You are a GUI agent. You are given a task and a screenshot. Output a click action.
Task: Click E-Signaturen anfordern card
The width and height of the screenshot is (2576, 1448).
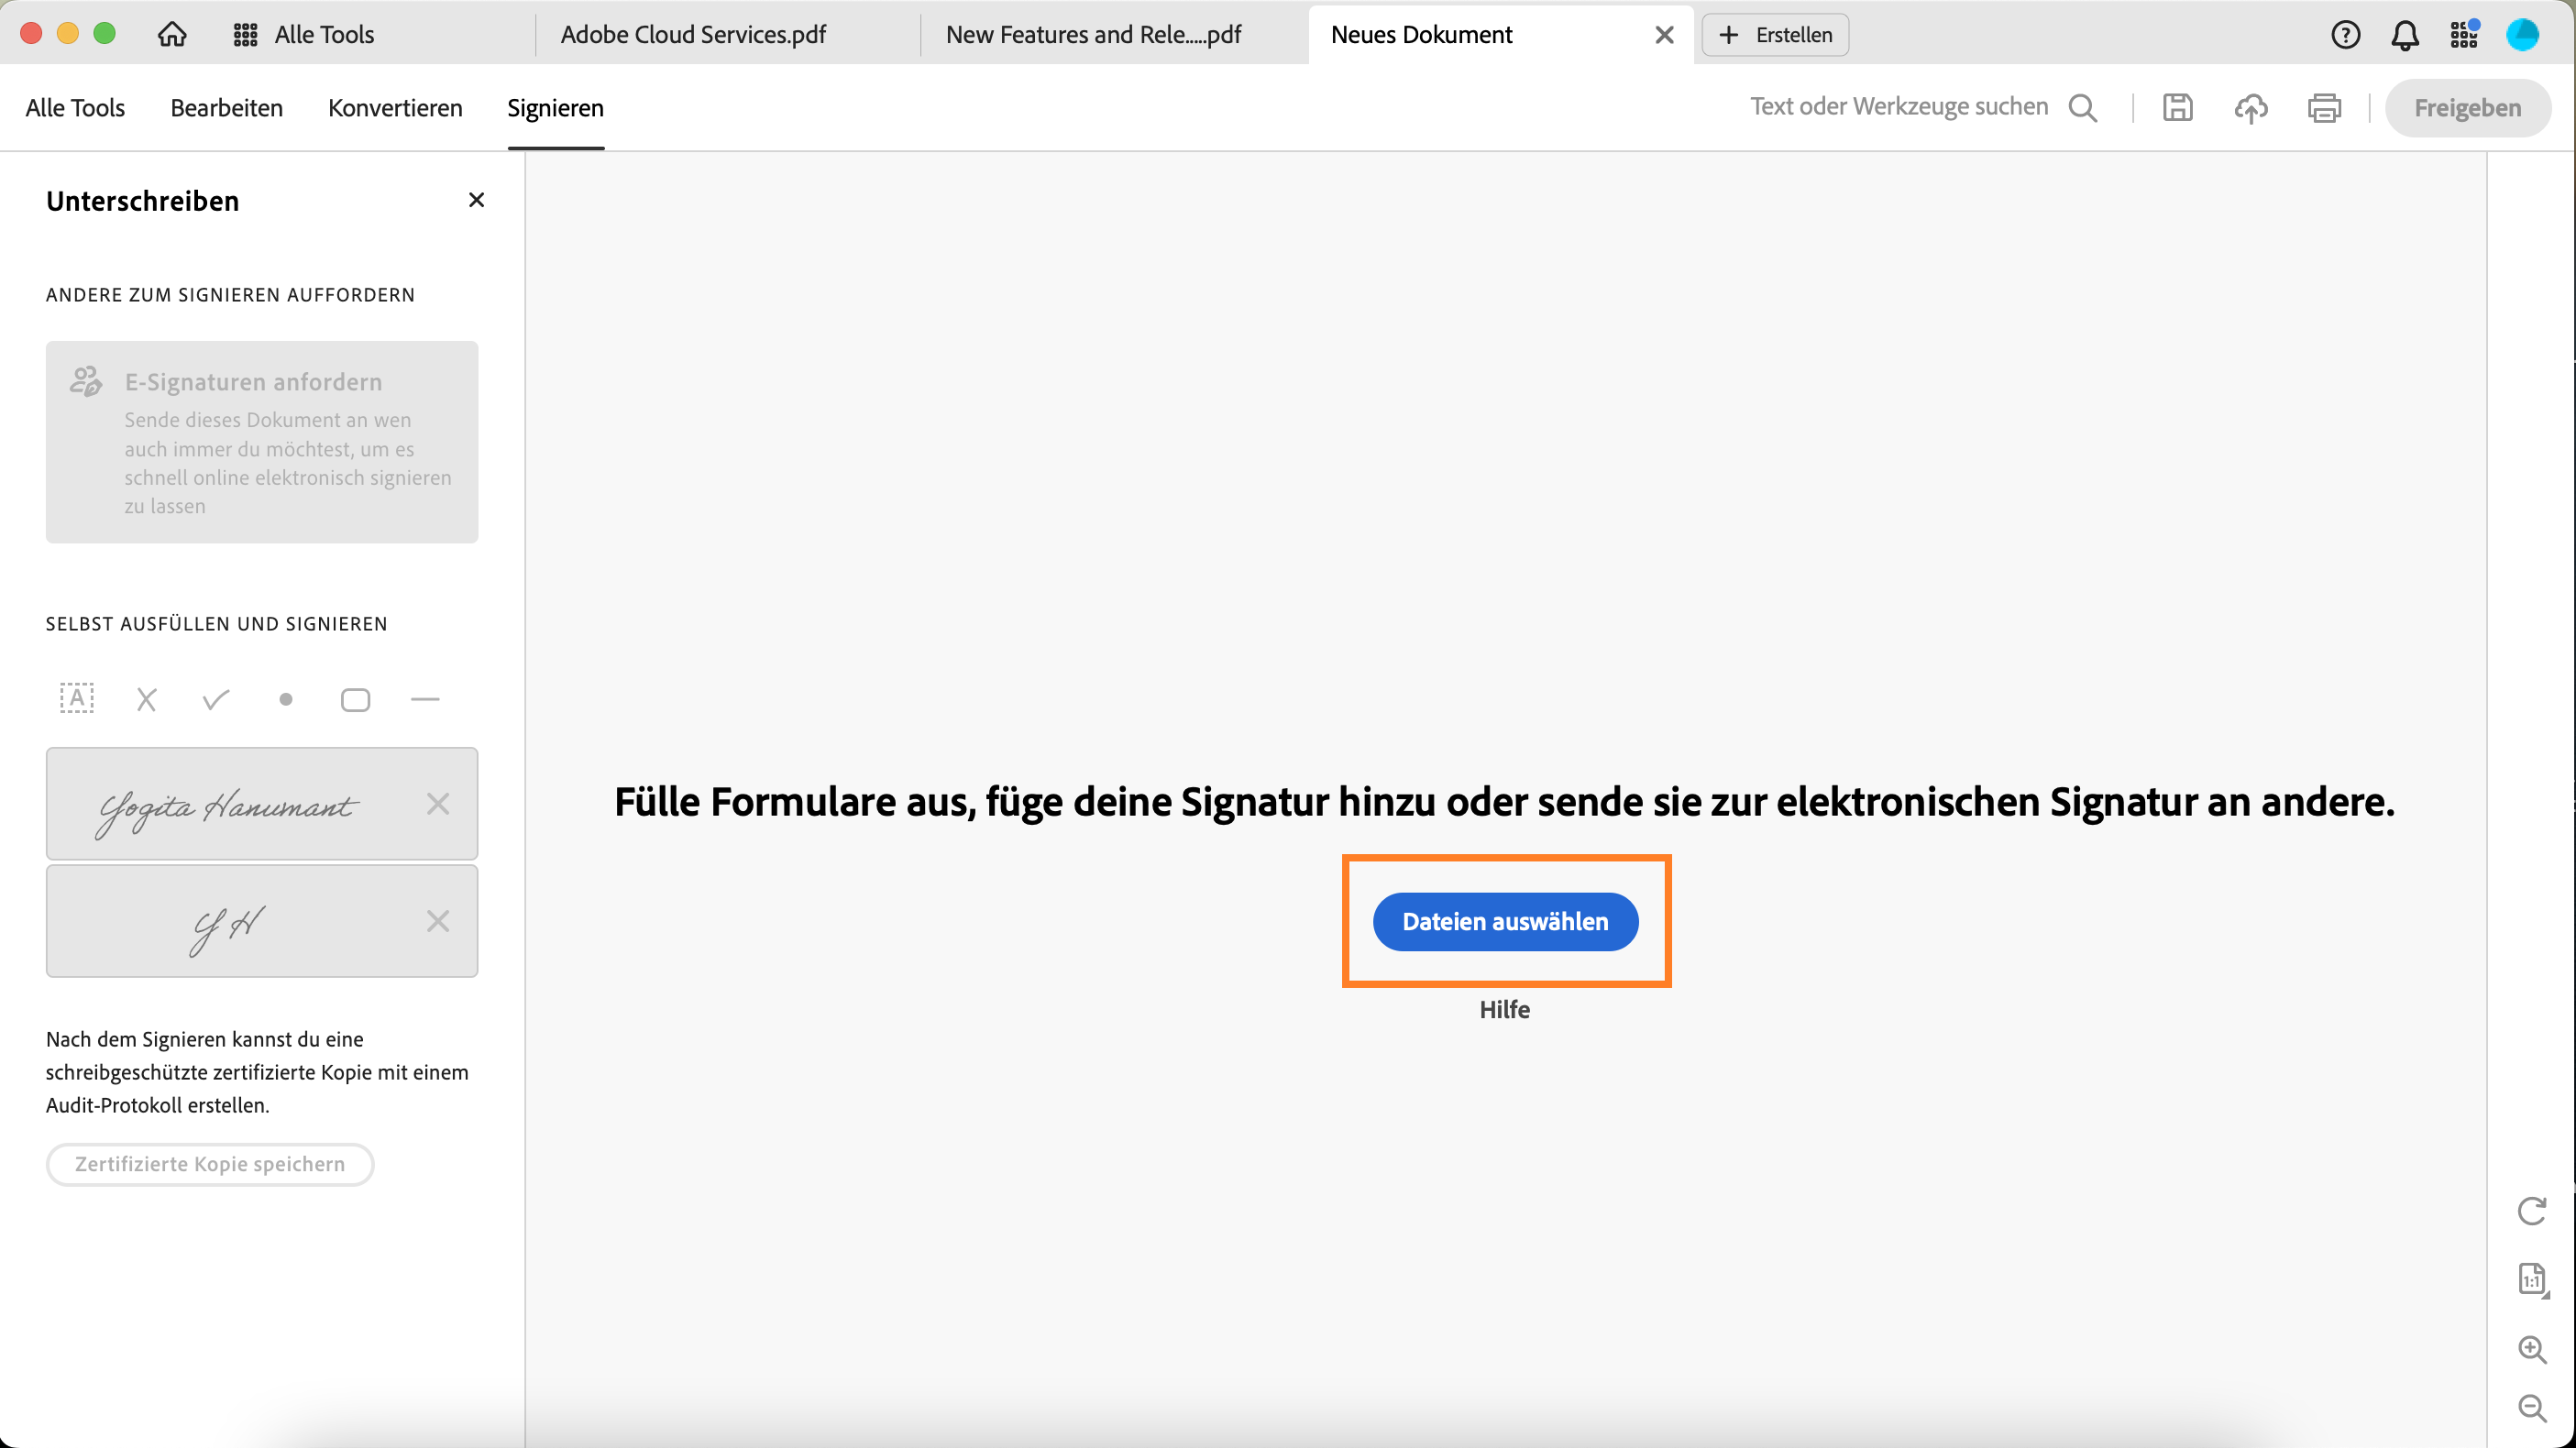(262, 442)
